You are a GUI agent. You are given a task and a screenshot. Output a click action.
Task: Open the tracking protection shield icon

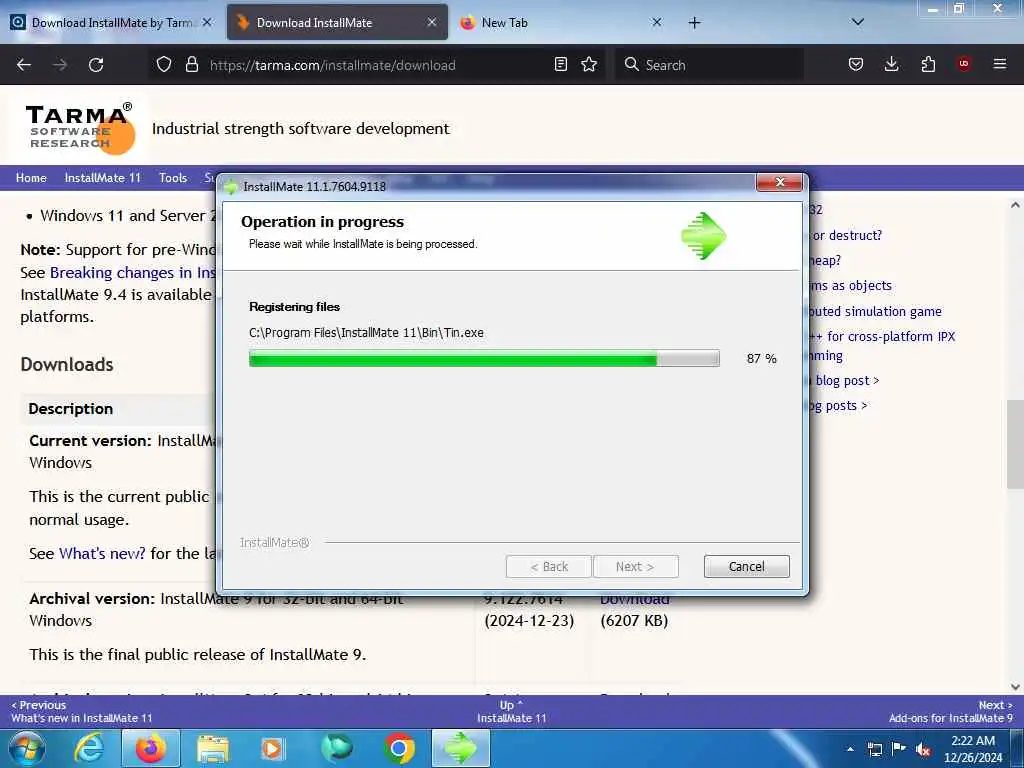164,64
